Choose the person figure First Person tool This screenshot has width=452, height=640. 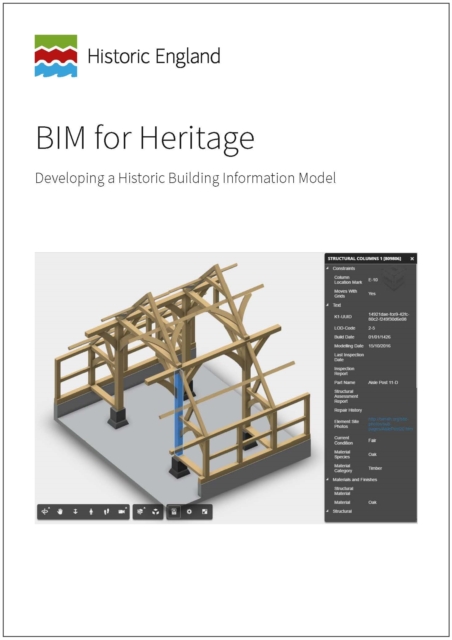(91, 511)
